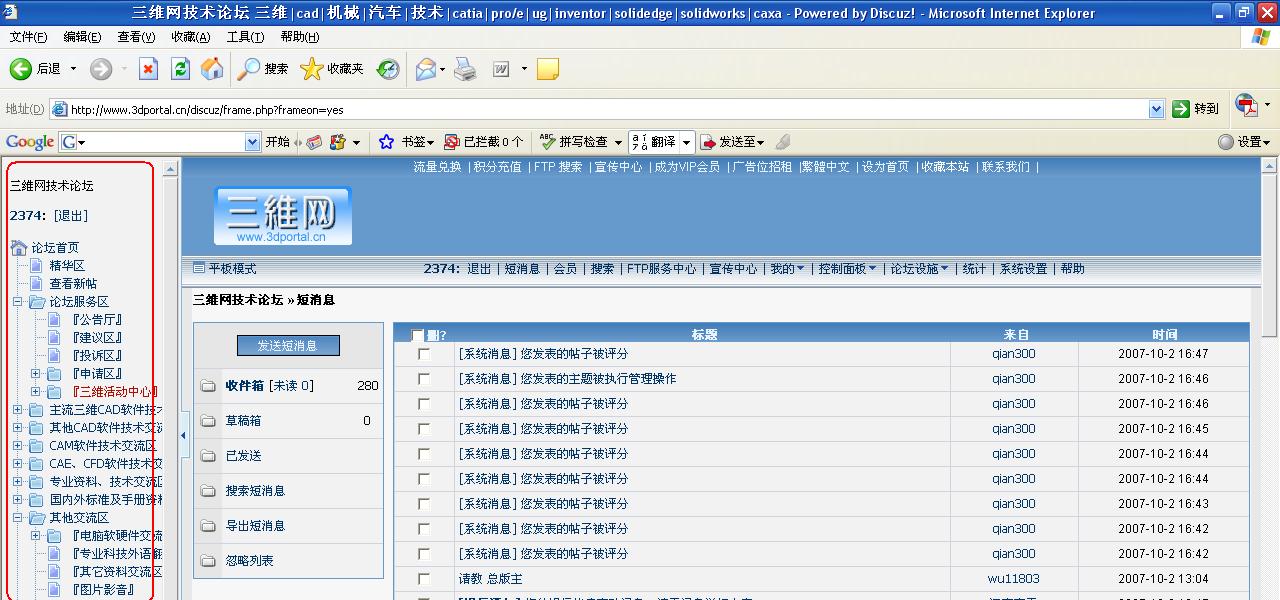Open the 编辑(E) menu
This screenshot has height=600, width=1280.
click(82, 37)
